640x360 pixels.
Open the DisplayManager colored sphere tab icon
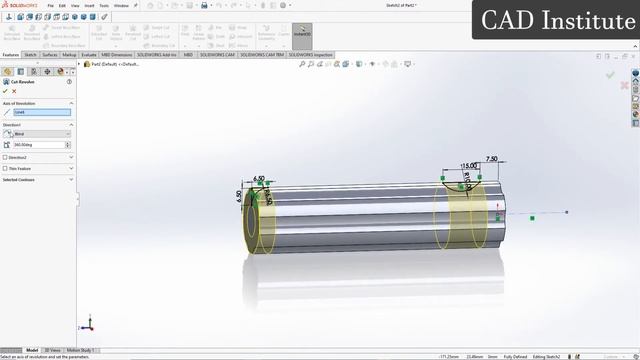[x=60, y=72]
